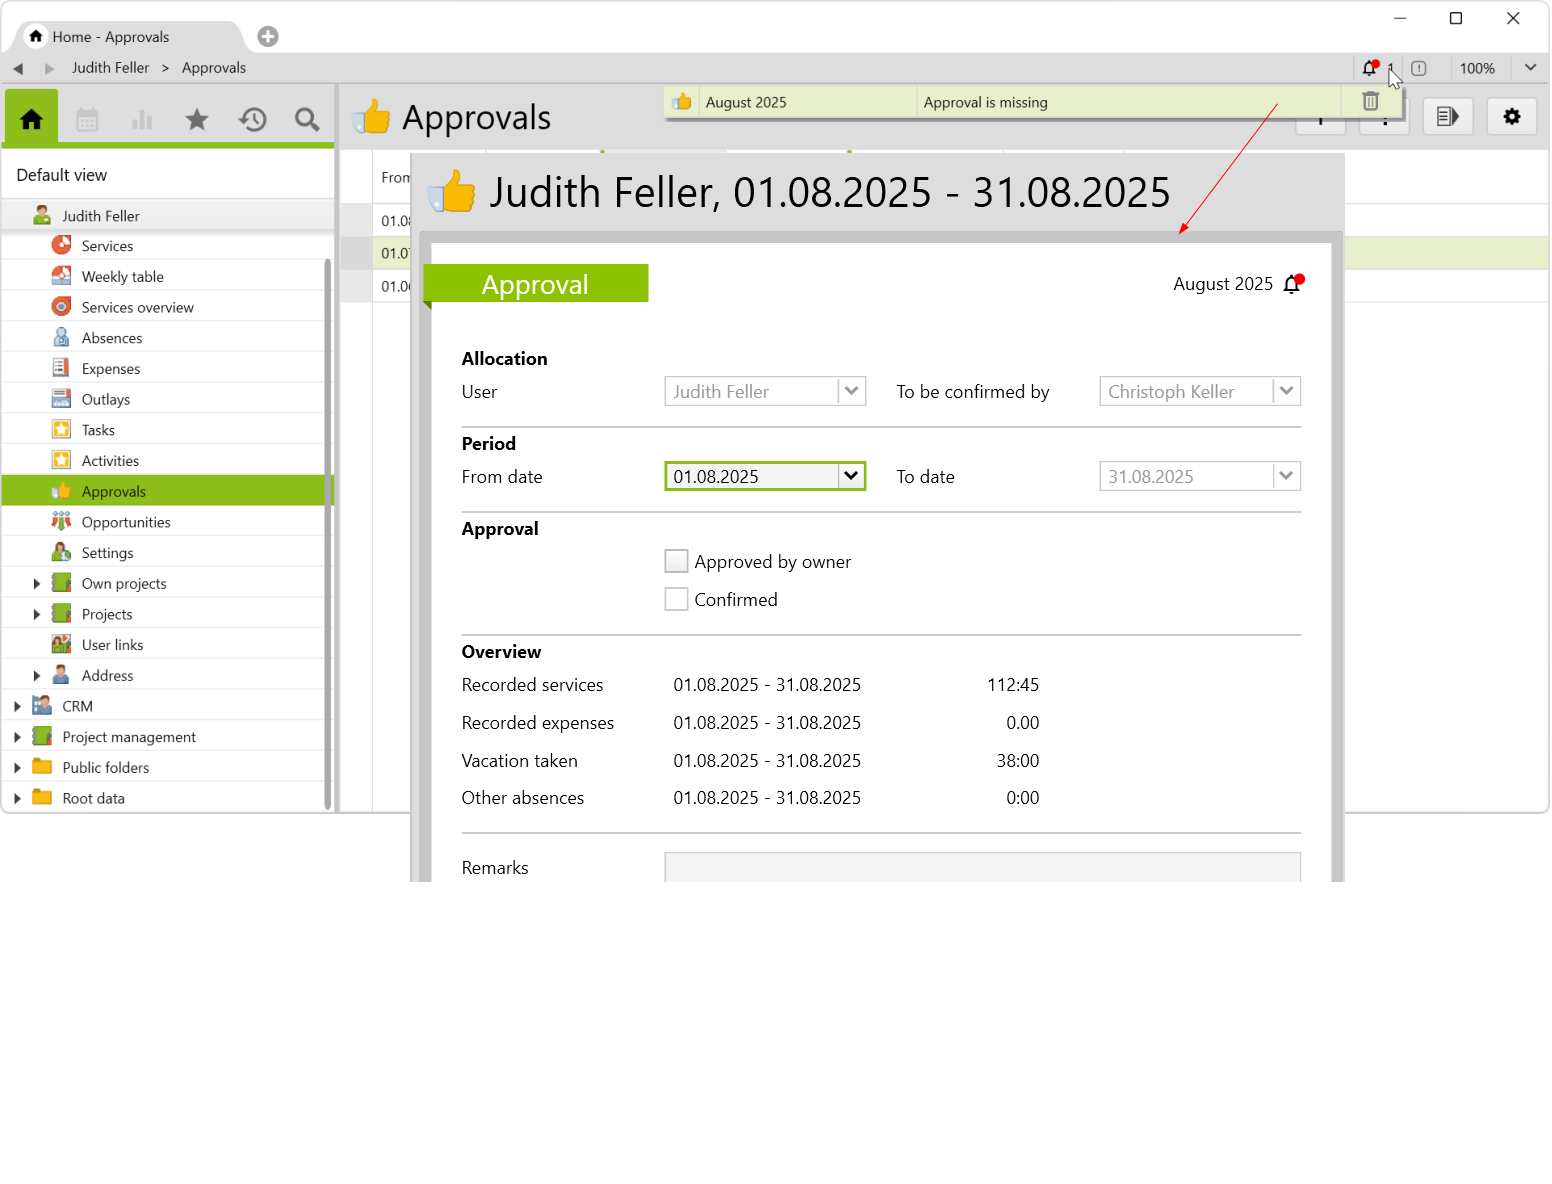The width and height of the screenshot is (1552, 1184).
Task: Click the notification bell in top bar
Action: click(1370, 68)
